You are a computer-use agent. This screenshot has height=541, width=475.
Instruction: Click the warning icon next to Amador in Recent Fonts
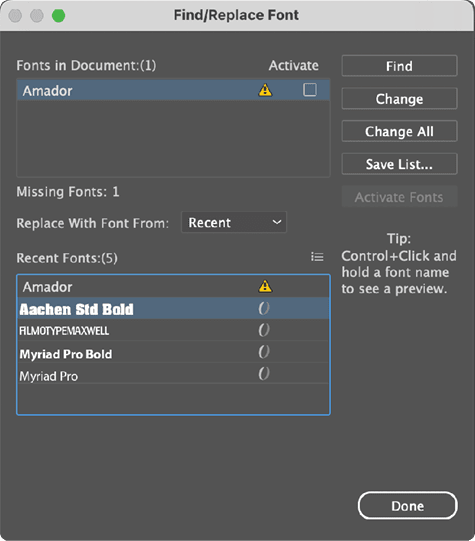[265, 286]
